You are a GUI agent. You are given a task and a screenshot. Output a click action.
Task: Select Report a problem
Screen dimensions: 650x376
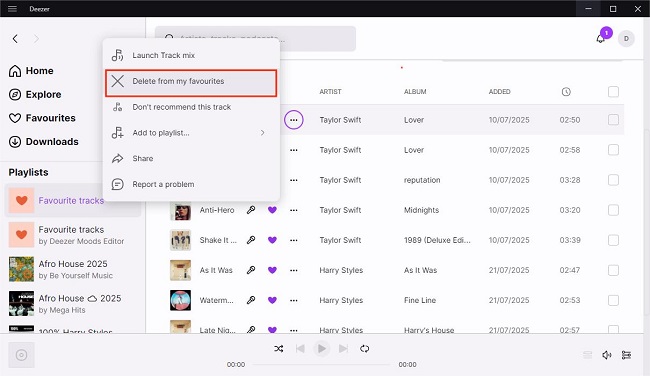(x=191, y=184)
